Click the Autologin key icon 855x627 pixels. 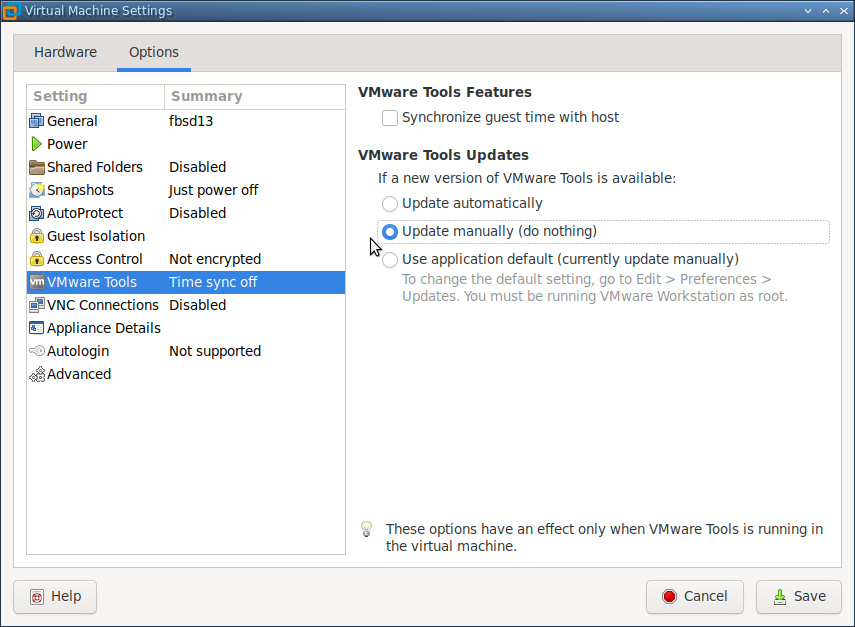[37, 351]
